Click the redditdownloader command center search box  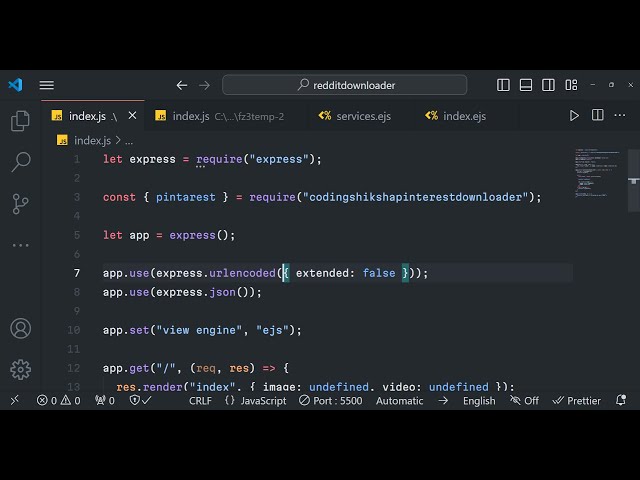345,85
